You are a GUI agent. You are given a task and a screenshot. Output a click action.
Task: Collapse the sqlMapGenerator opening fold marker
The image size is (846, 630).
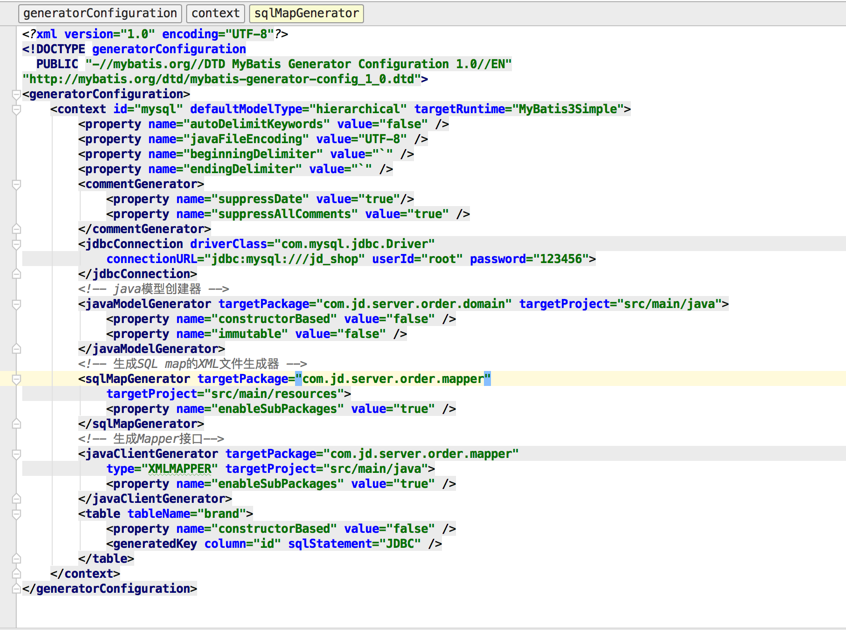click(x=16, y=379)
